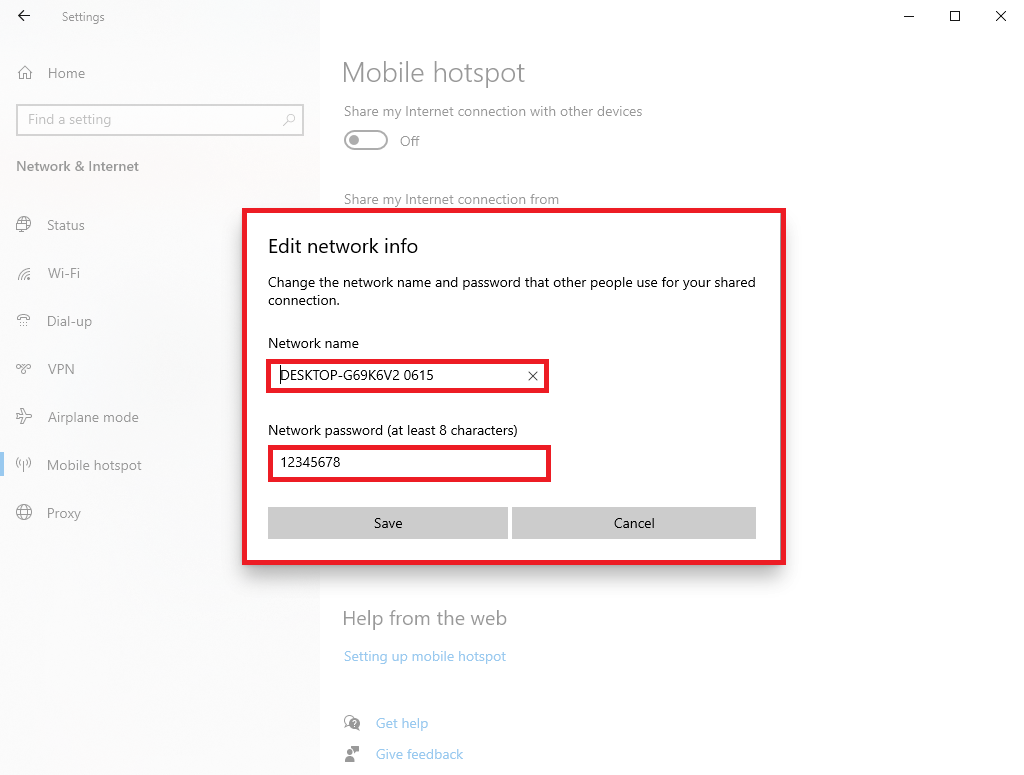Open the Mobile hotspot settings page
The image size is (1024, 775).
pos(94,465)
